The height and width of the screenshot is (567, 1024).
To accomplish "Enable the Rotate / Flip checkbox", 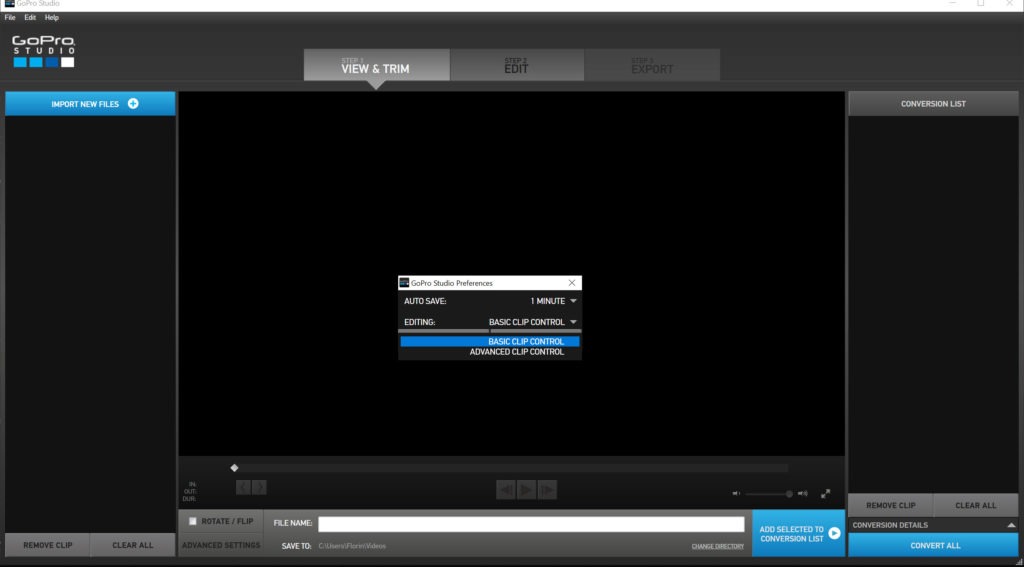I will [193, 521].
